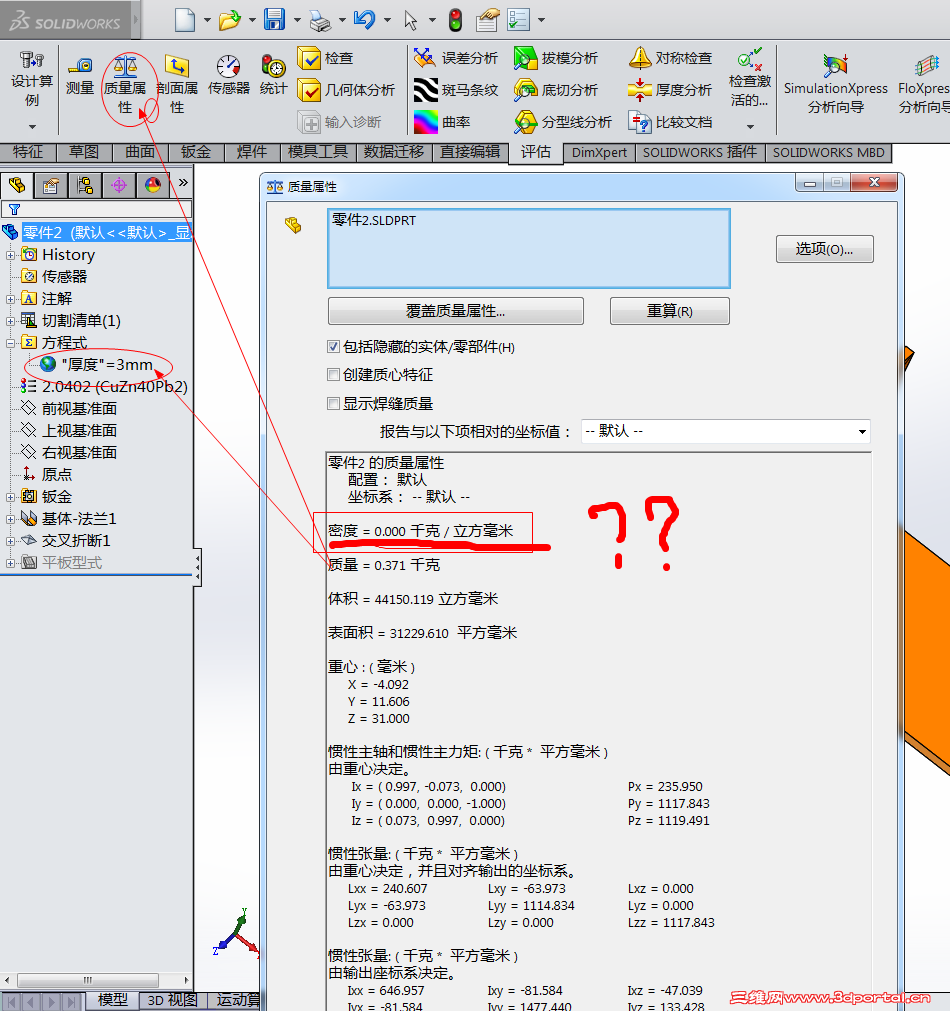Viewport: 950px width, 1011px height.
Task: Open 拔模分析 draft analysis
Action: pos(556,58)
